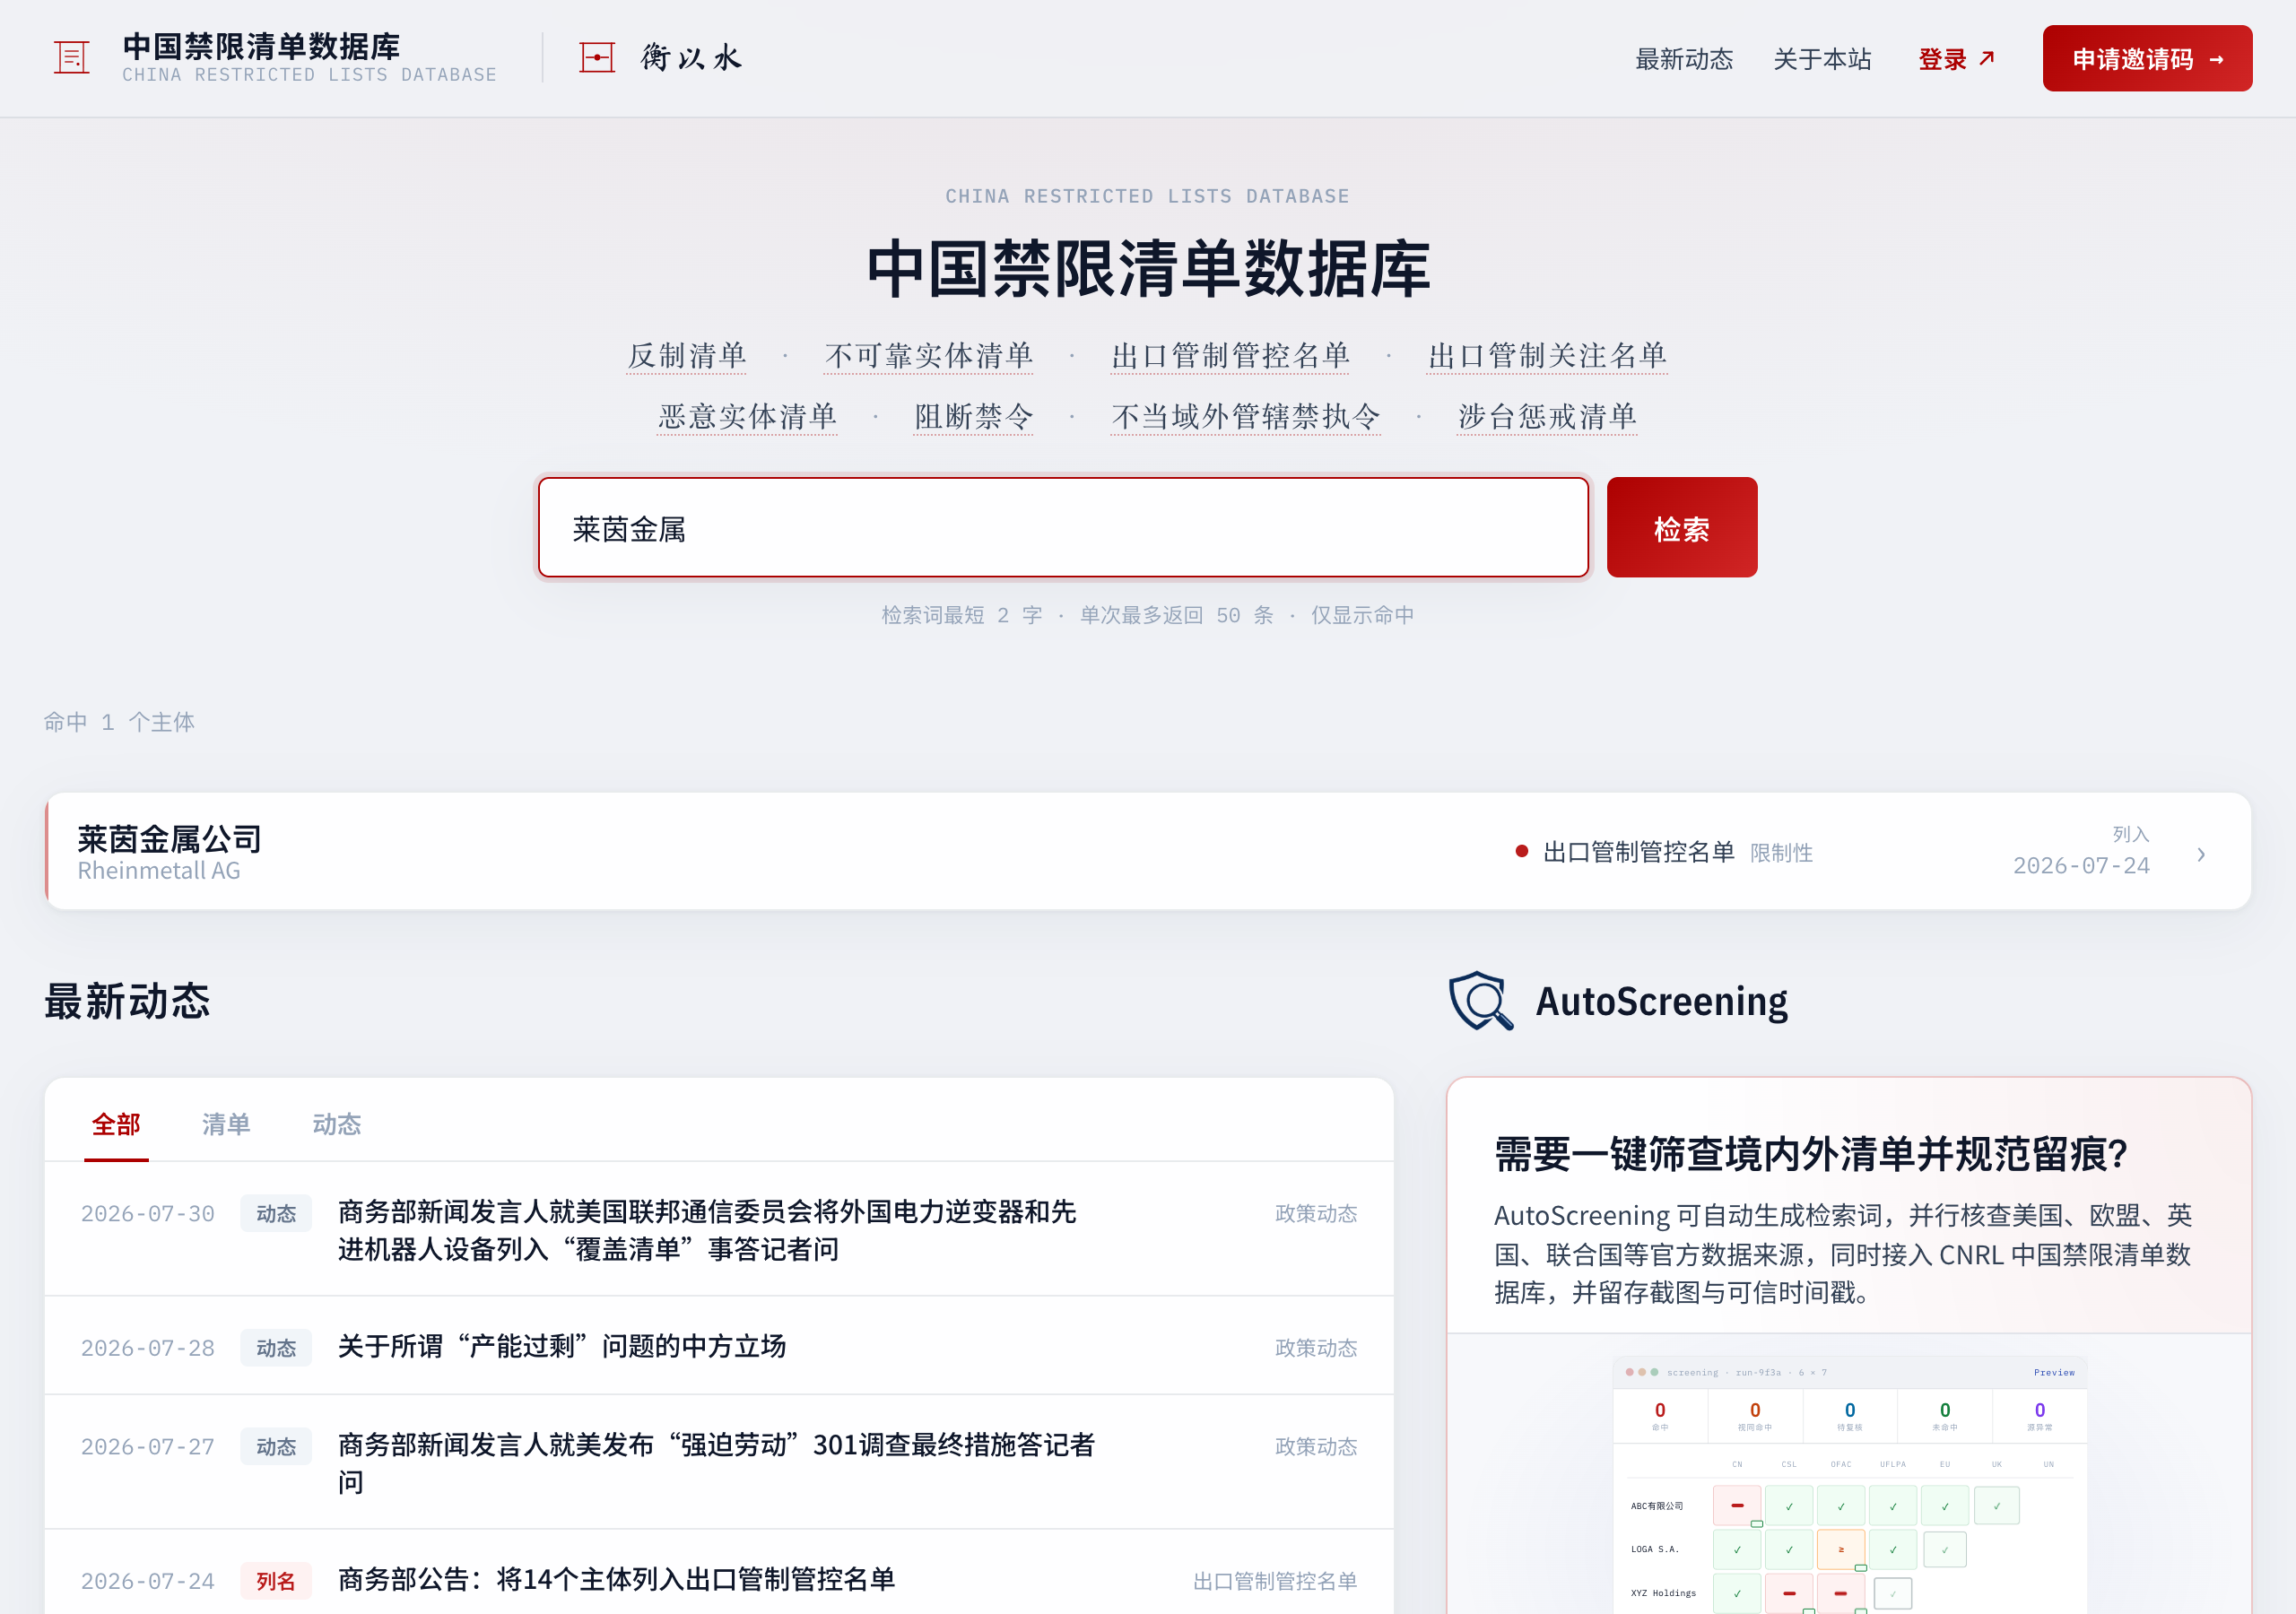This screenshot has height=1614, width=2296.
Task: Select the 全部 tab in 最新动态
Action: point(116,1124)
